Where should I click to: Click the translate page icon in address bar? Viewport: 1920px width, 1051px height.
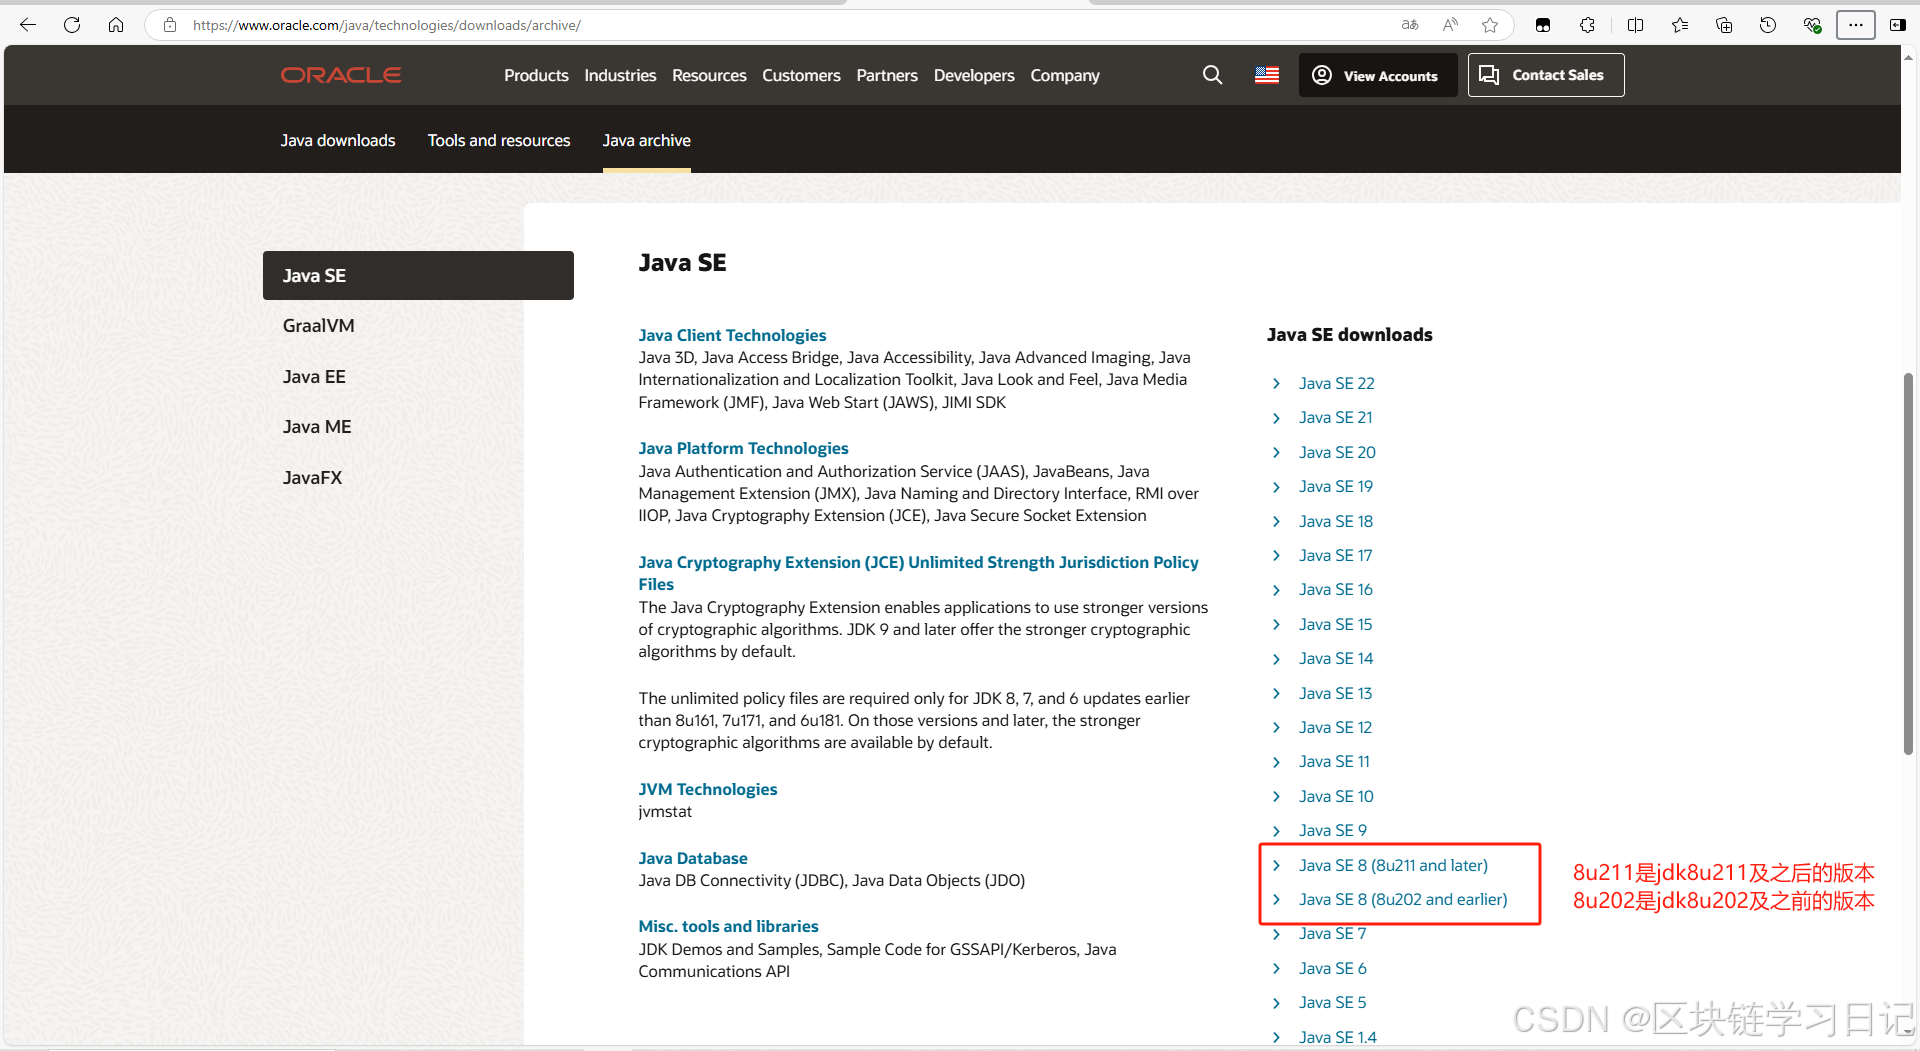(1410, 25)
